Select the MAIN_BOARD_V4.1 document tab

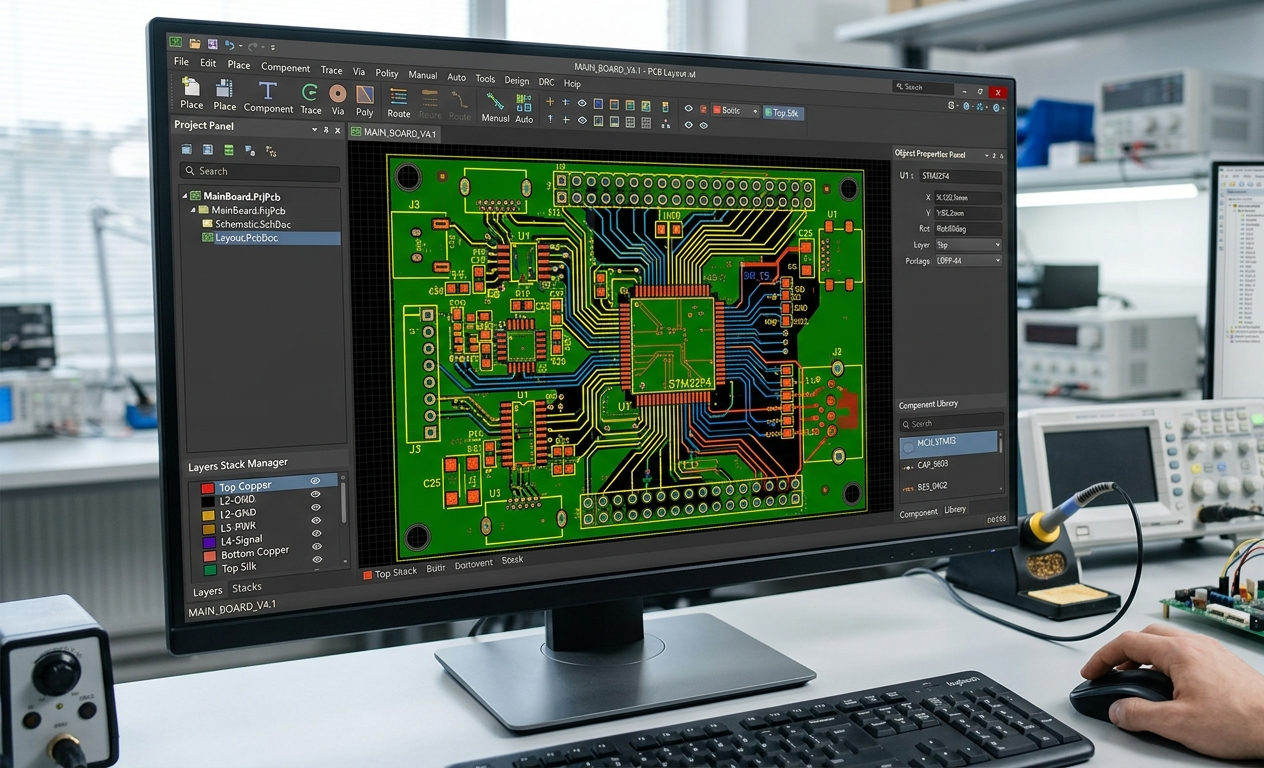point(394,132)
